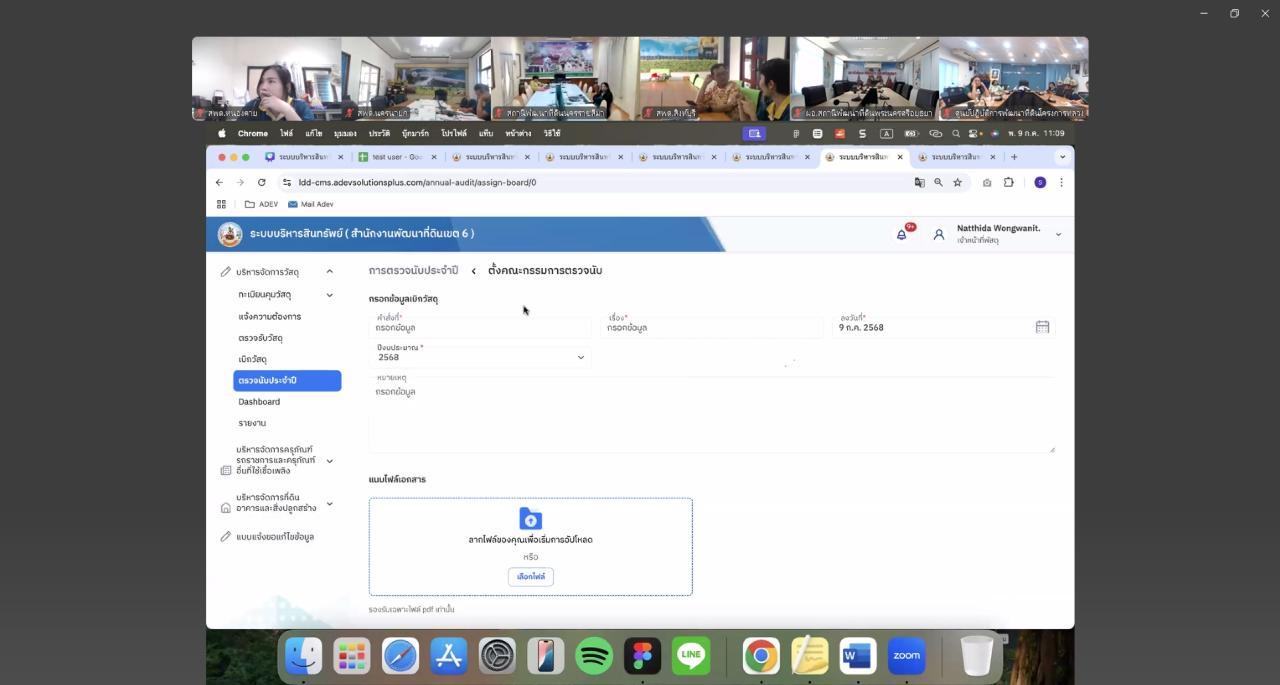The image size is (1280, 685).
Task: Click the เรื่อง input field
Action: (x=713, y=328)
